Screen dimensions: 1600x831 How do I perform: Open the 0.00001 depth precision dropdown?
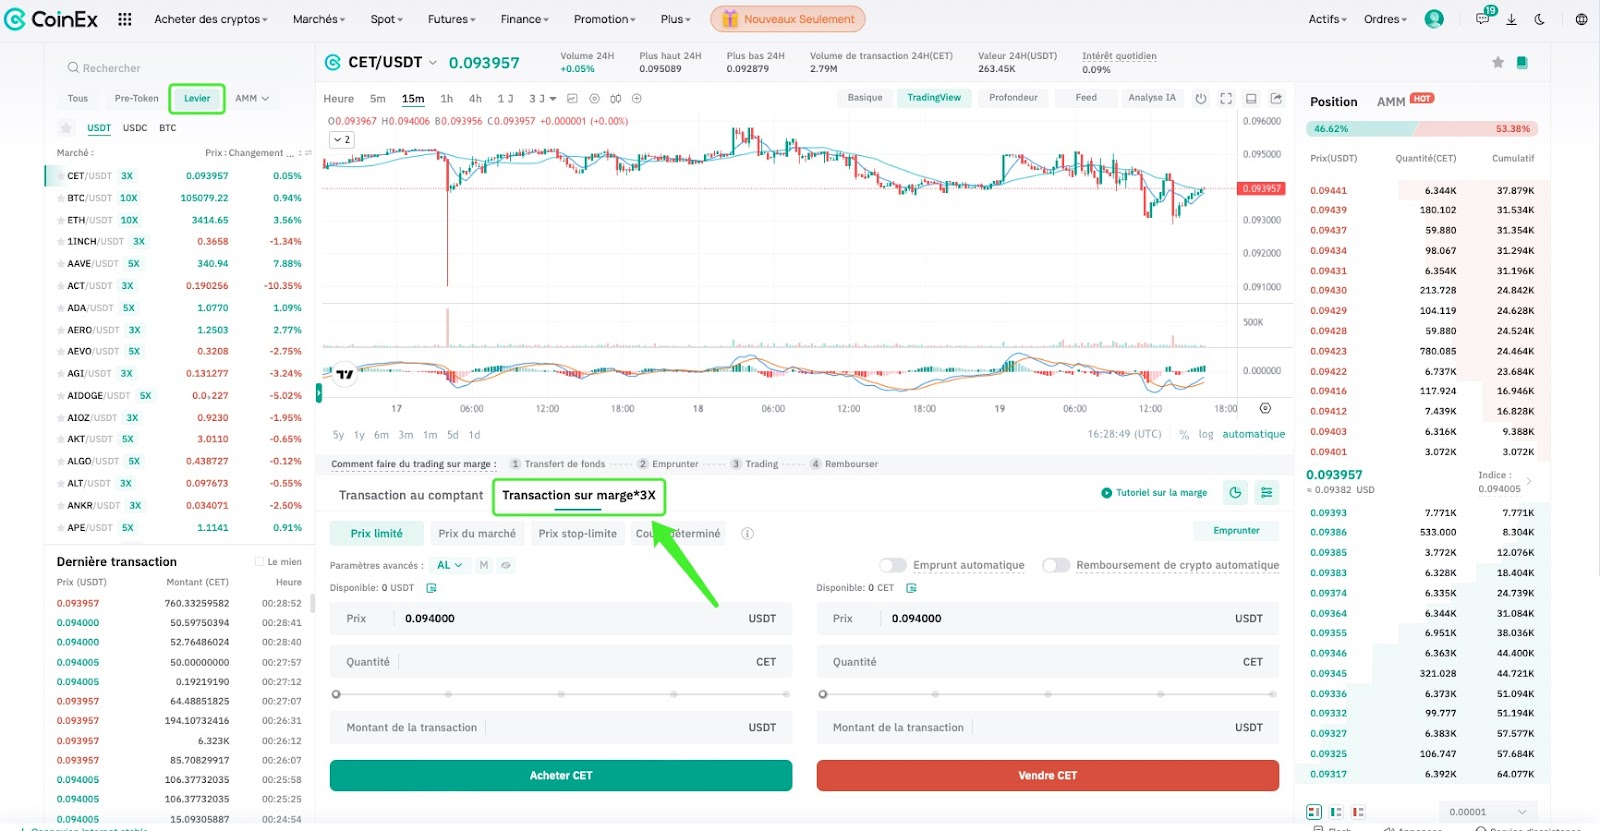[x=1488, y=812]
